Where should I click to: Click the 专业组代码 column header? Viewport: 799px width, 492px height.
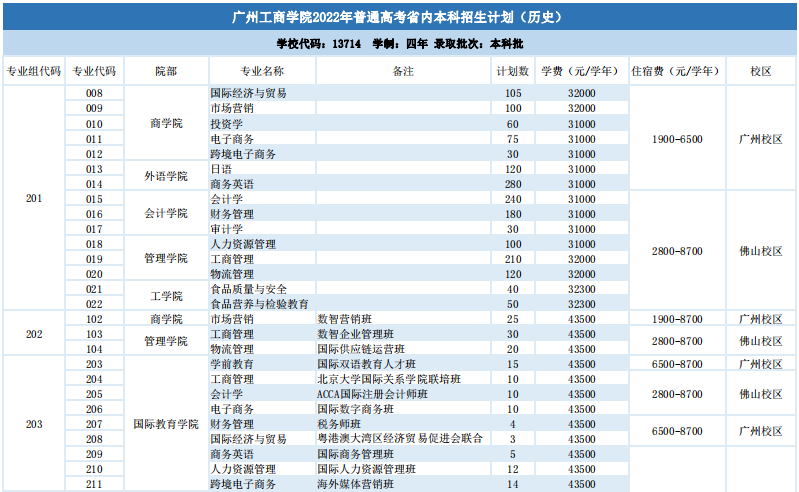pyautogui.click(x=34, y=71)
